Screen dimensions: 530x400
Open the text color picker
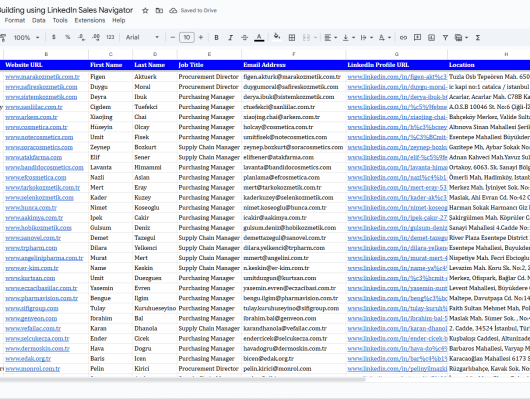(x=259, y=38)
